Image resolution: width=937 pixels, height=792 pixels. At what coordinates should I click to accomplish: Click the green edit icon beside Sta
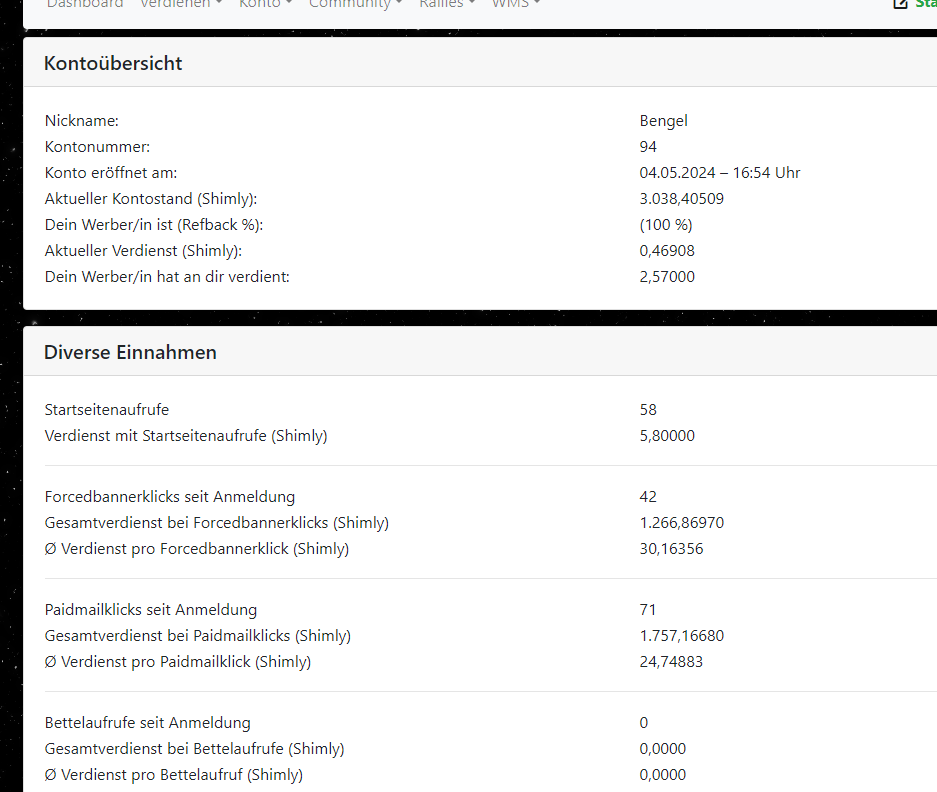point(900,4)
